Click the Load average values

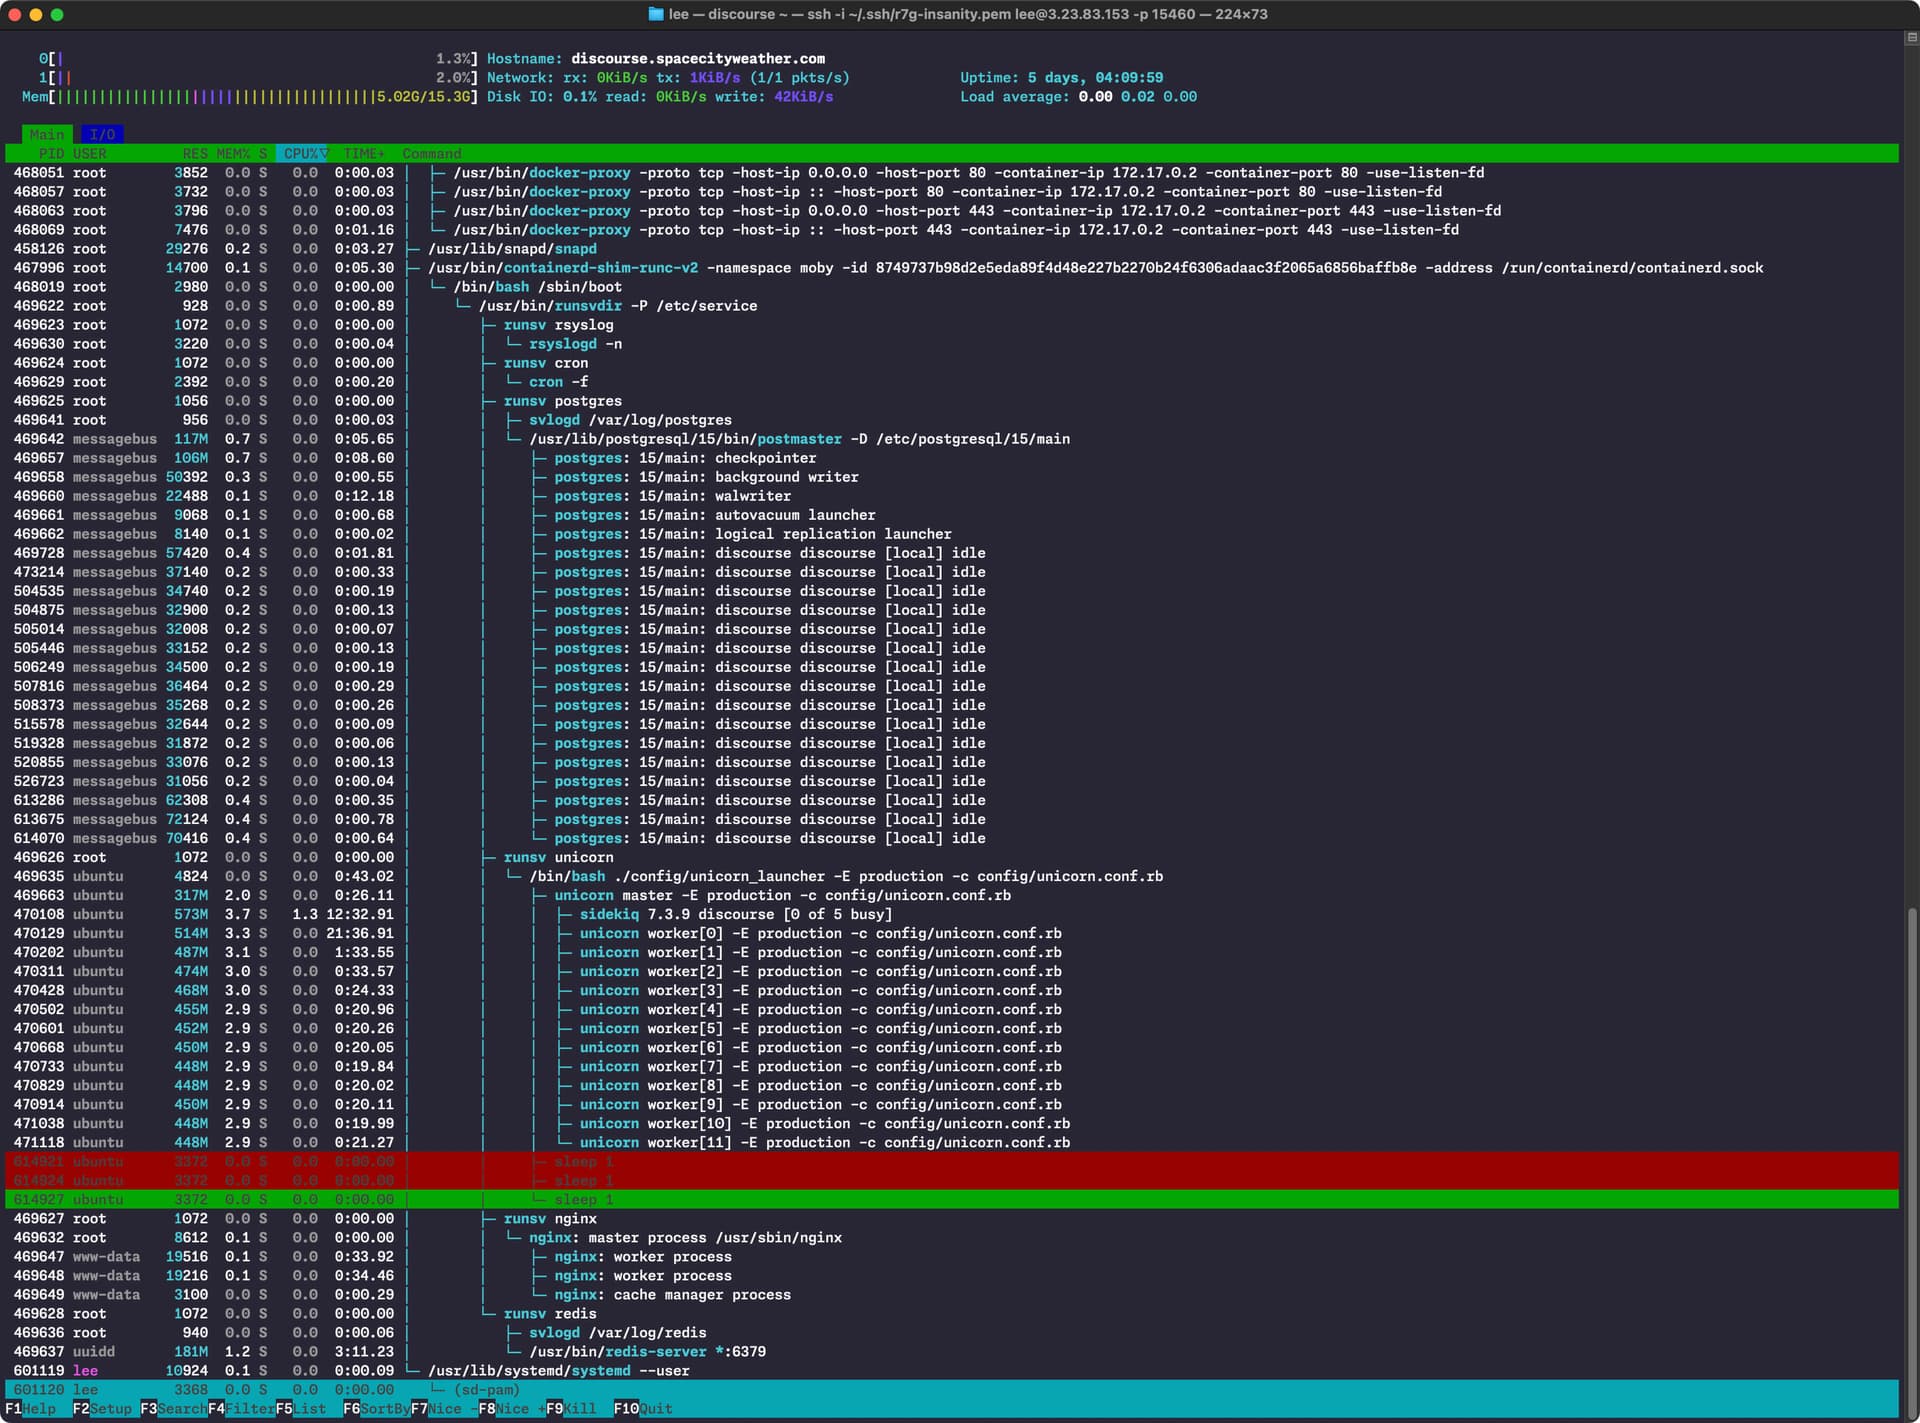pyautogui.click(x=1137, y=97)
